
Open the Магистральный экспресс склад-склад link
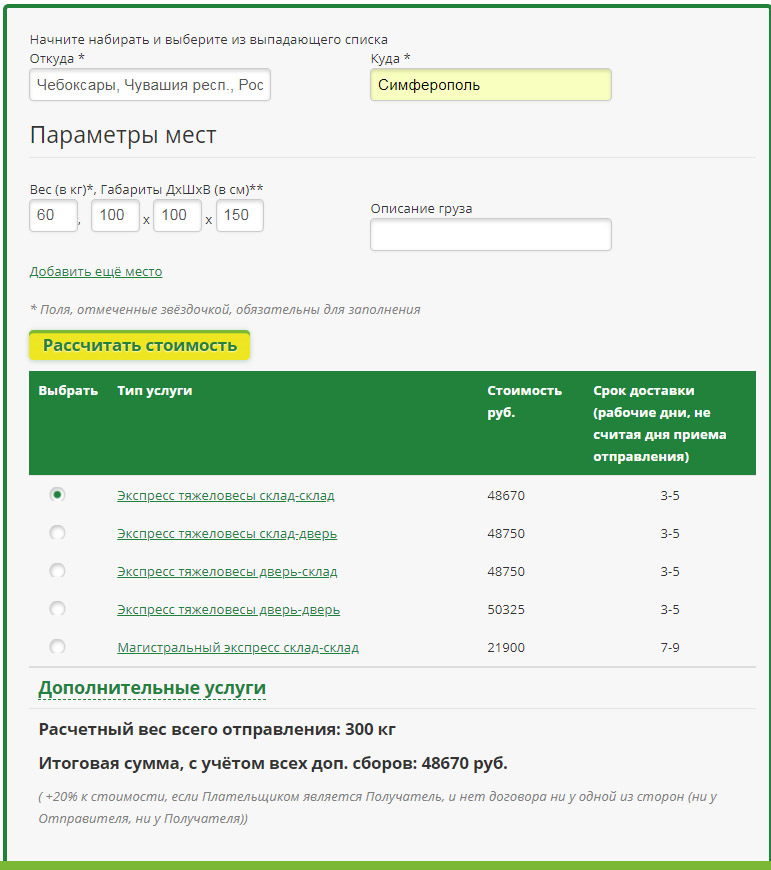point(238,648)
